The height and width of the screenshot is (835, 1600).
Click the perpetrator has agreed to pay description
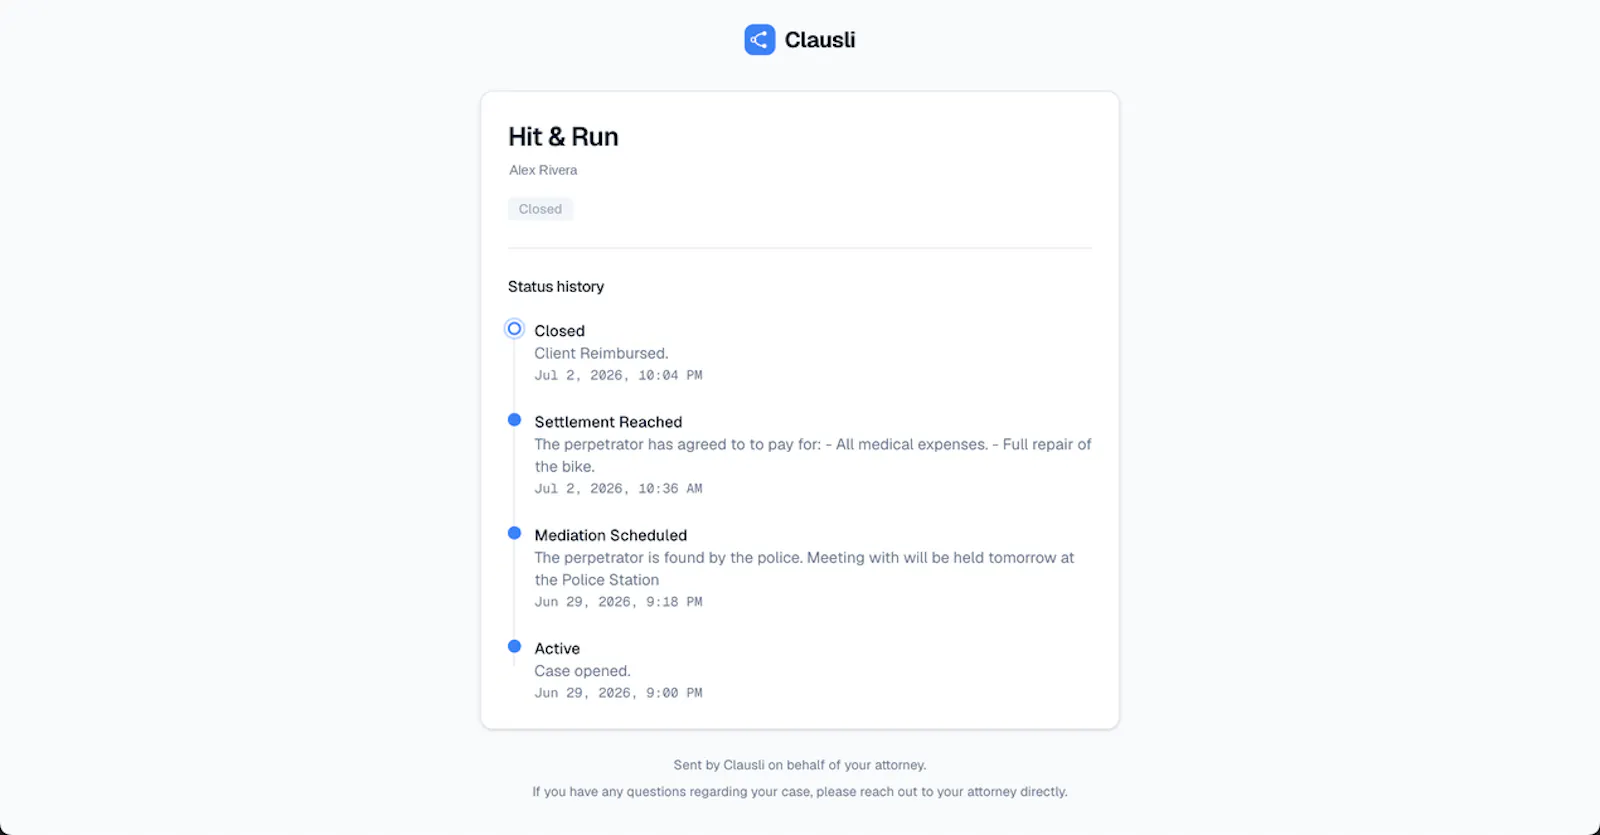coord(813,455)
